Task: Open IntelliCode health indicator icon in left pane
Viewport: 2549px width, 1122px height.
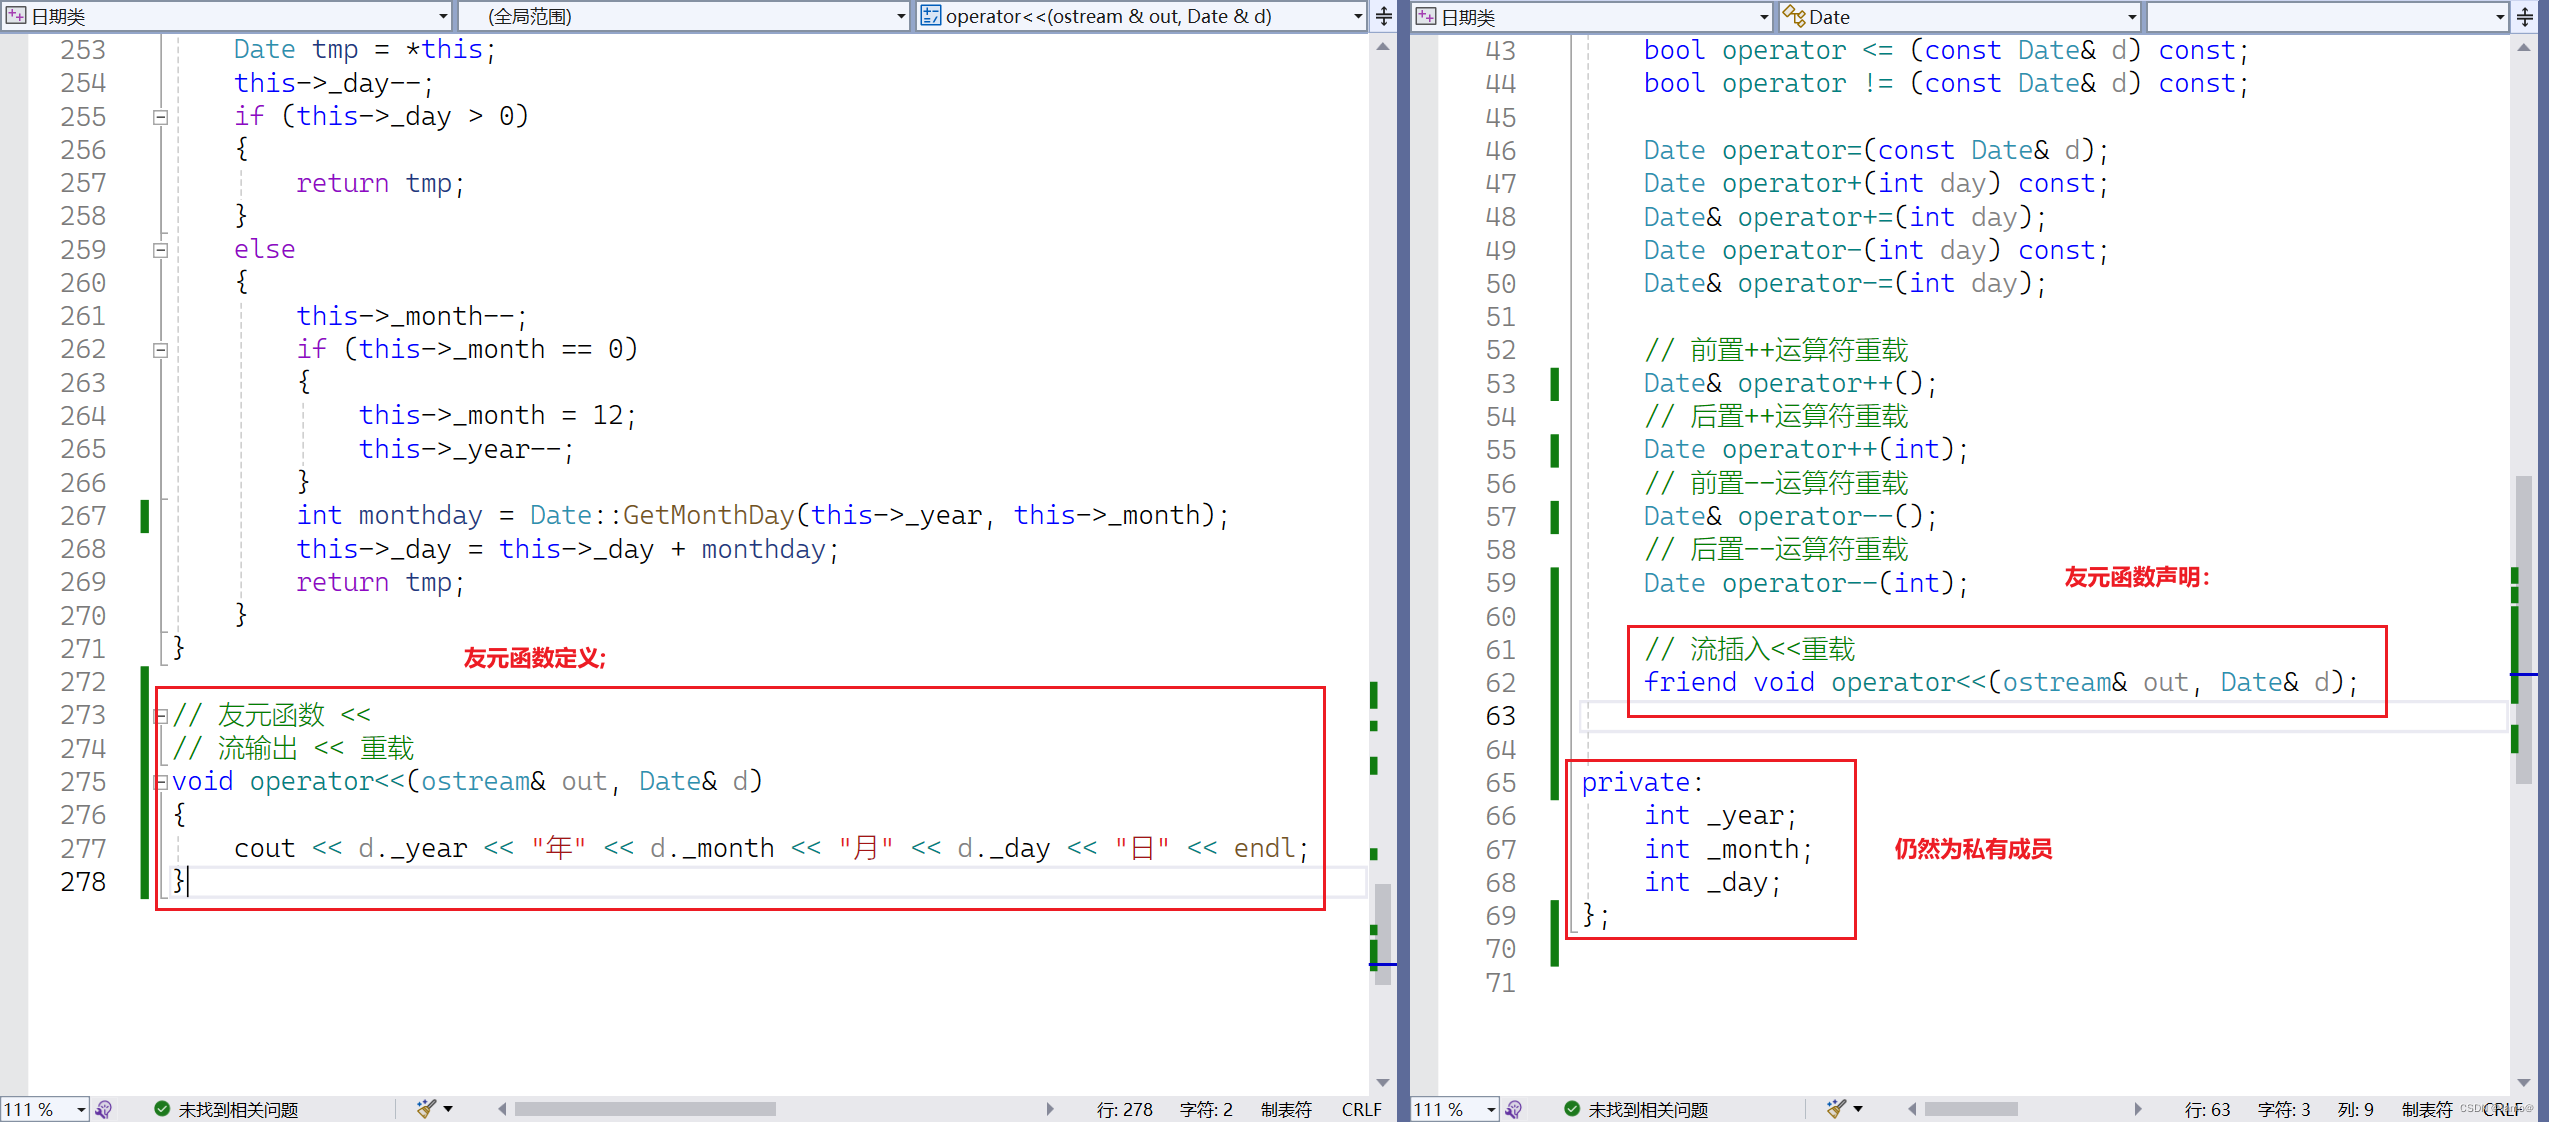Action: coord(104,1109)
